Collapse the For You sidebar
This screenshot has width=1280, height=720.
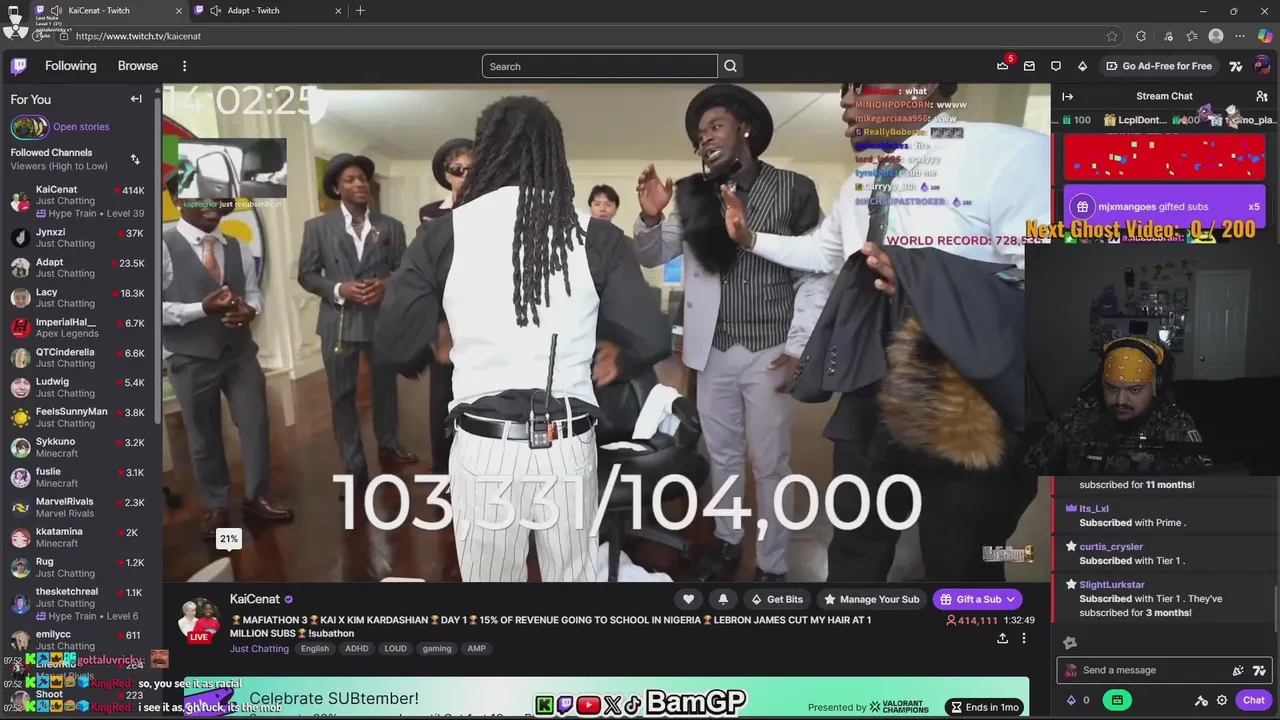pyautogui.click(x=136, y=99)
